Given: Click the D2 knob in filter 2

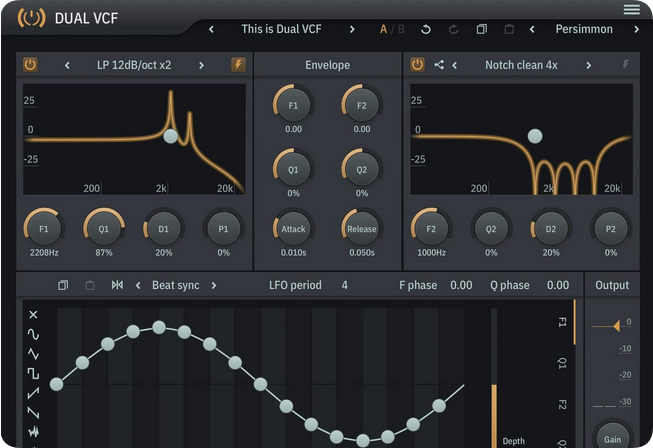Looking at the screenshot, I should [551, 229].
